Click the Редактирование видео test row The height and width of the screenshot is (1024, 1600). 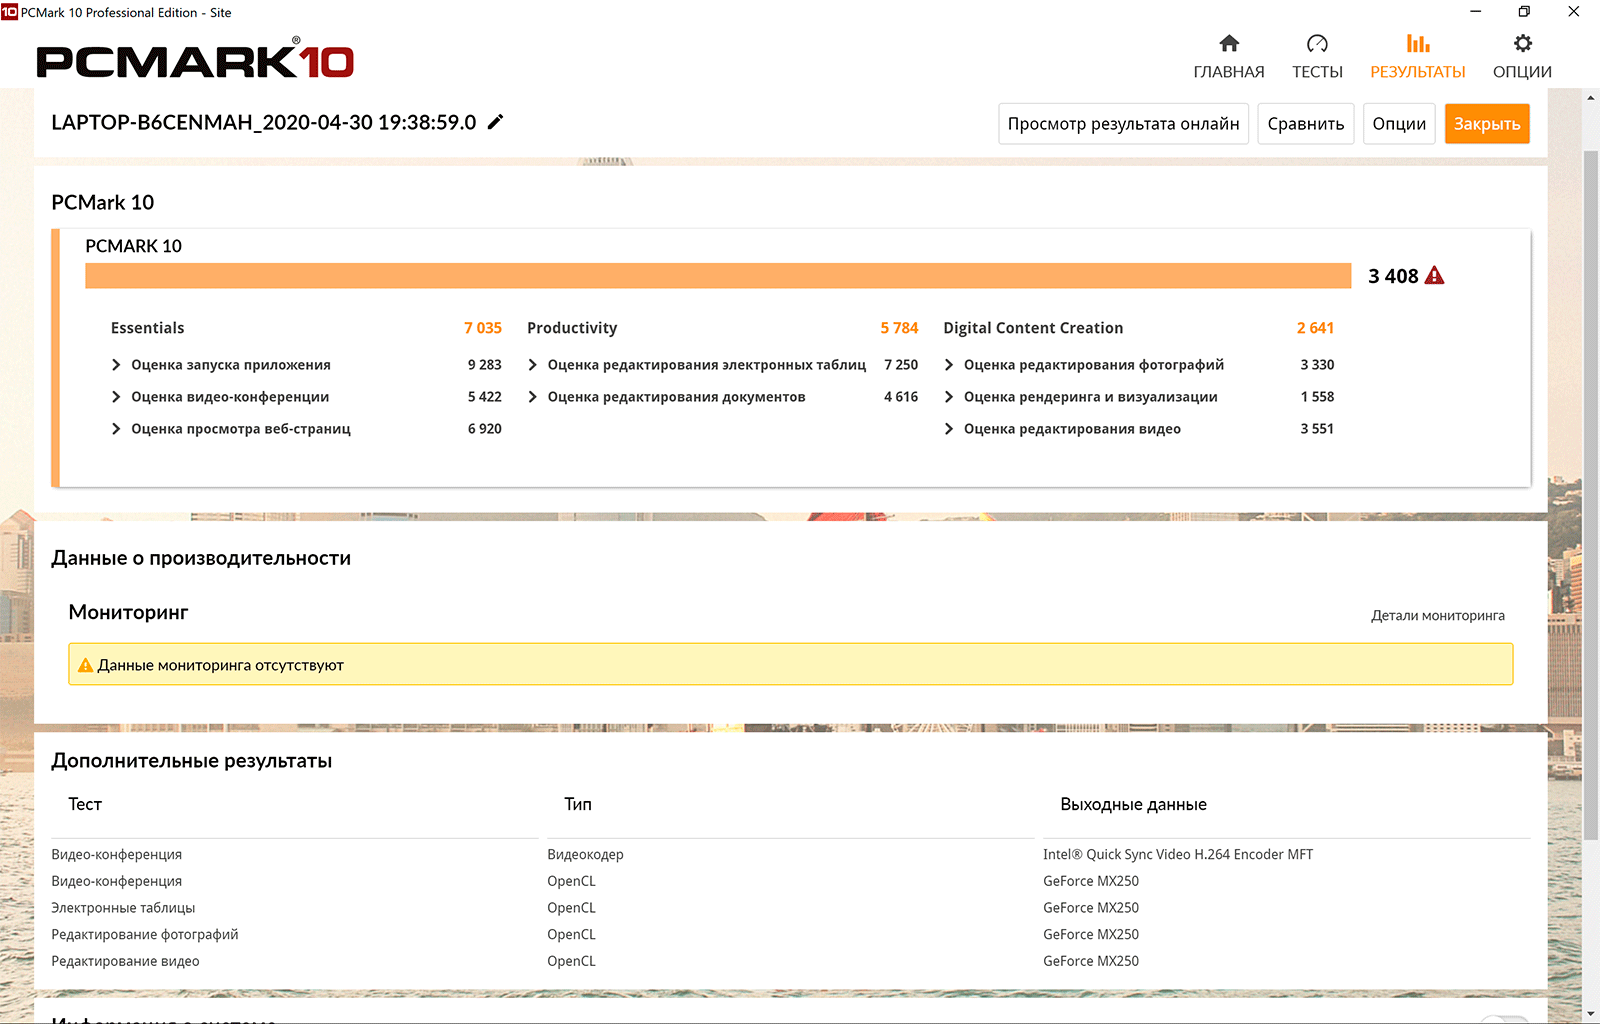tap(125, 962)
